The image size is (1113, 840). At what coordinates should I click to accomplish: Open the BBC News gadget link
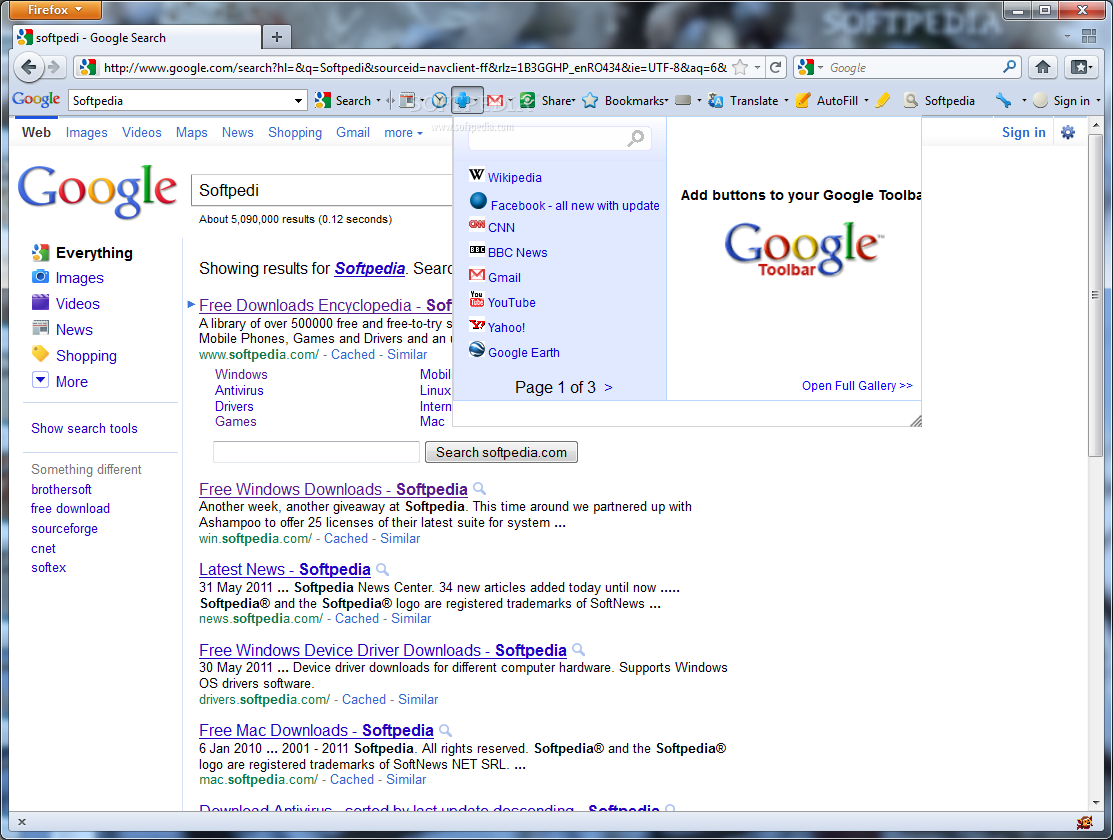coord(517,253)
